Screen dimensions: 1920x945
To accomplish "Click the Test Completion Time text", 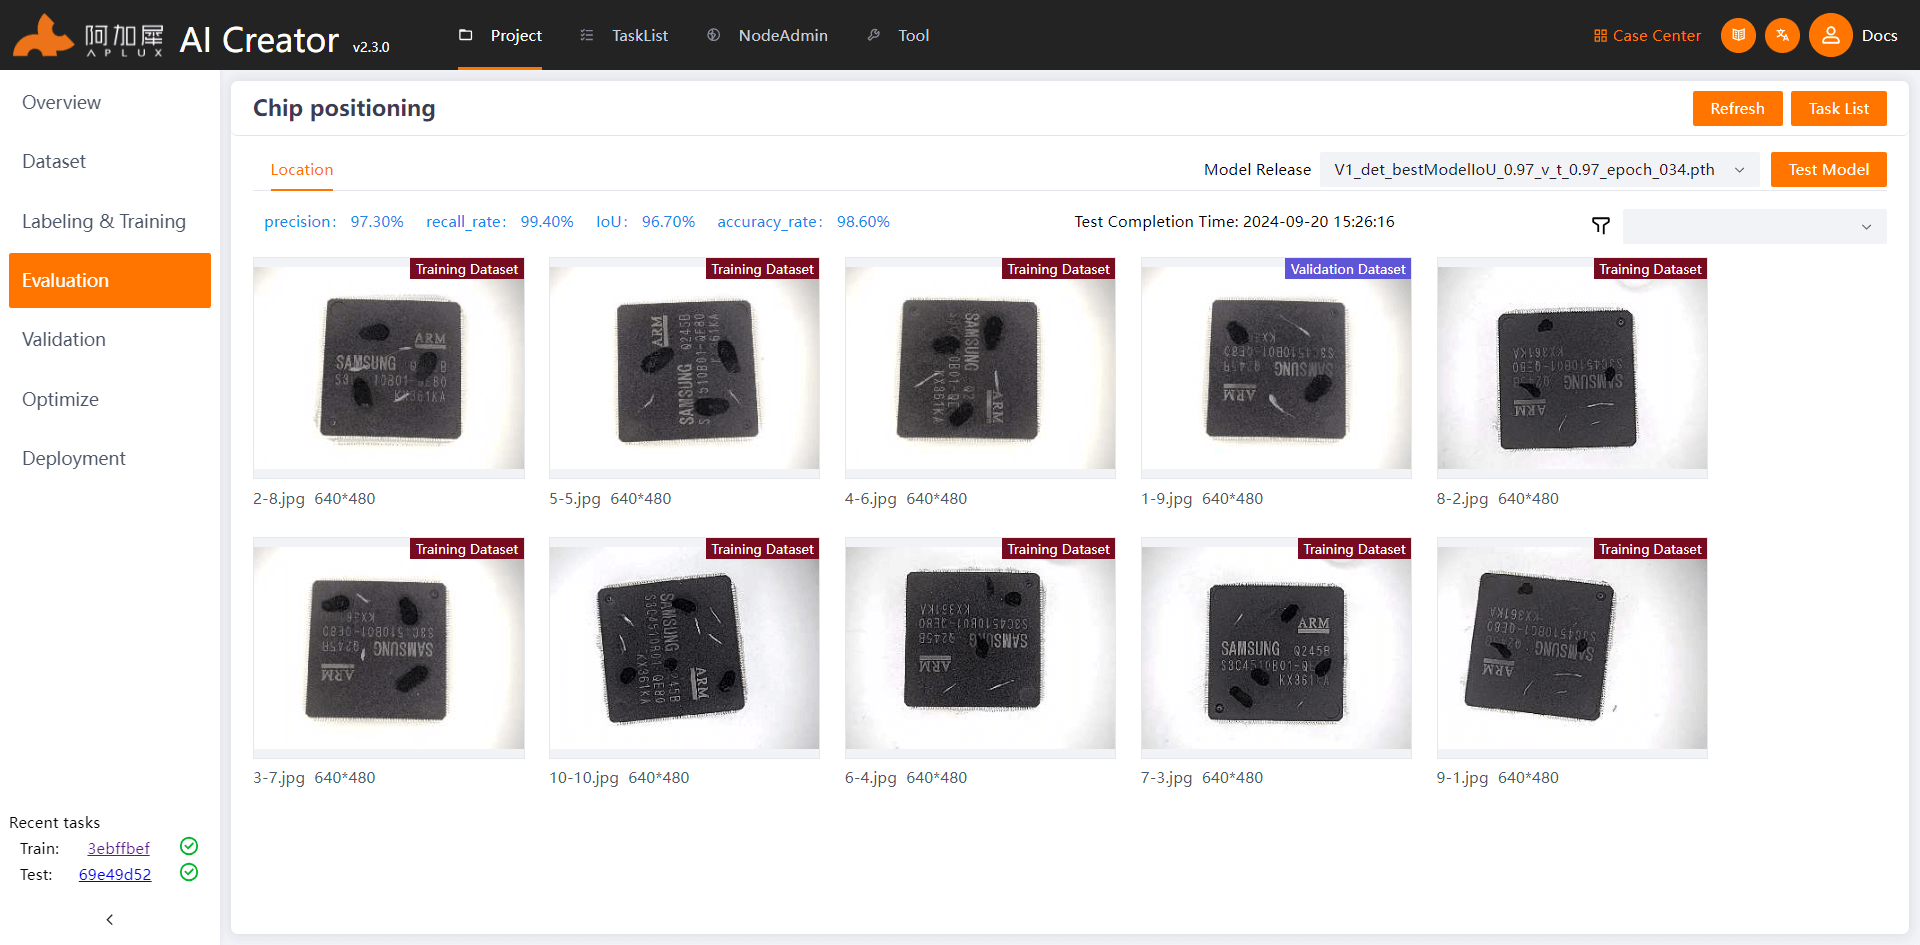I will click(x=1234, y=222).
